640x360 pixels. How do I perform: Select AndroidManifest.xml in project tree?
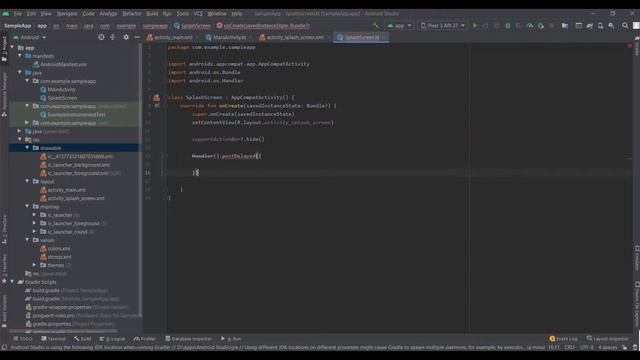[63, 64]
